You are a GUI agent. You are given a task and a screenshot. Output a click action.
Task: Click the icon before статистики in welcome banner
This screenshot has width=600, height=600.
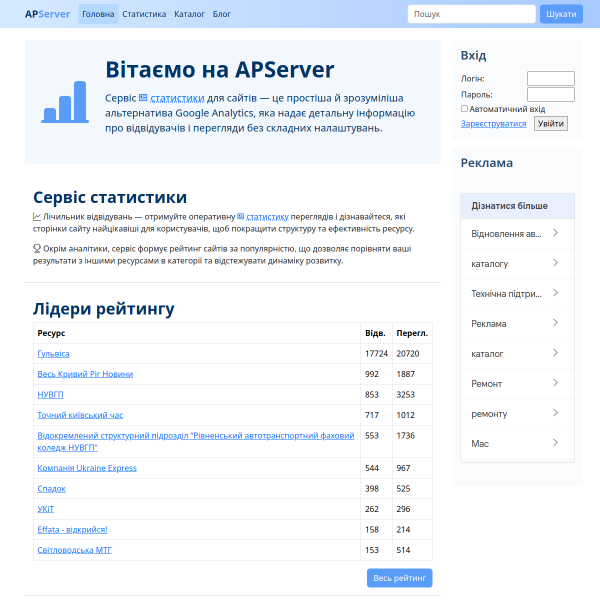pyautogui.click(x=143, y=98)
